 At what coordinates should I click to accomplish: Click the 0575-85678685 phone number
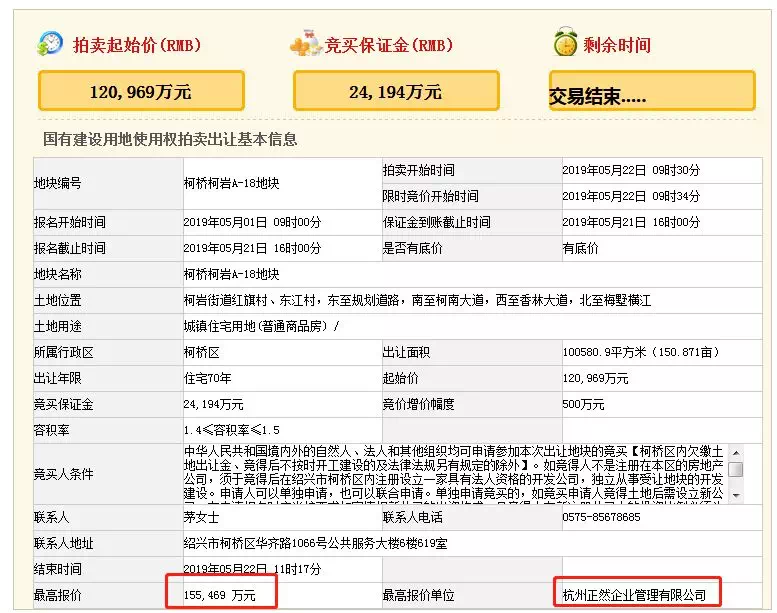click(x=601, y=517)
